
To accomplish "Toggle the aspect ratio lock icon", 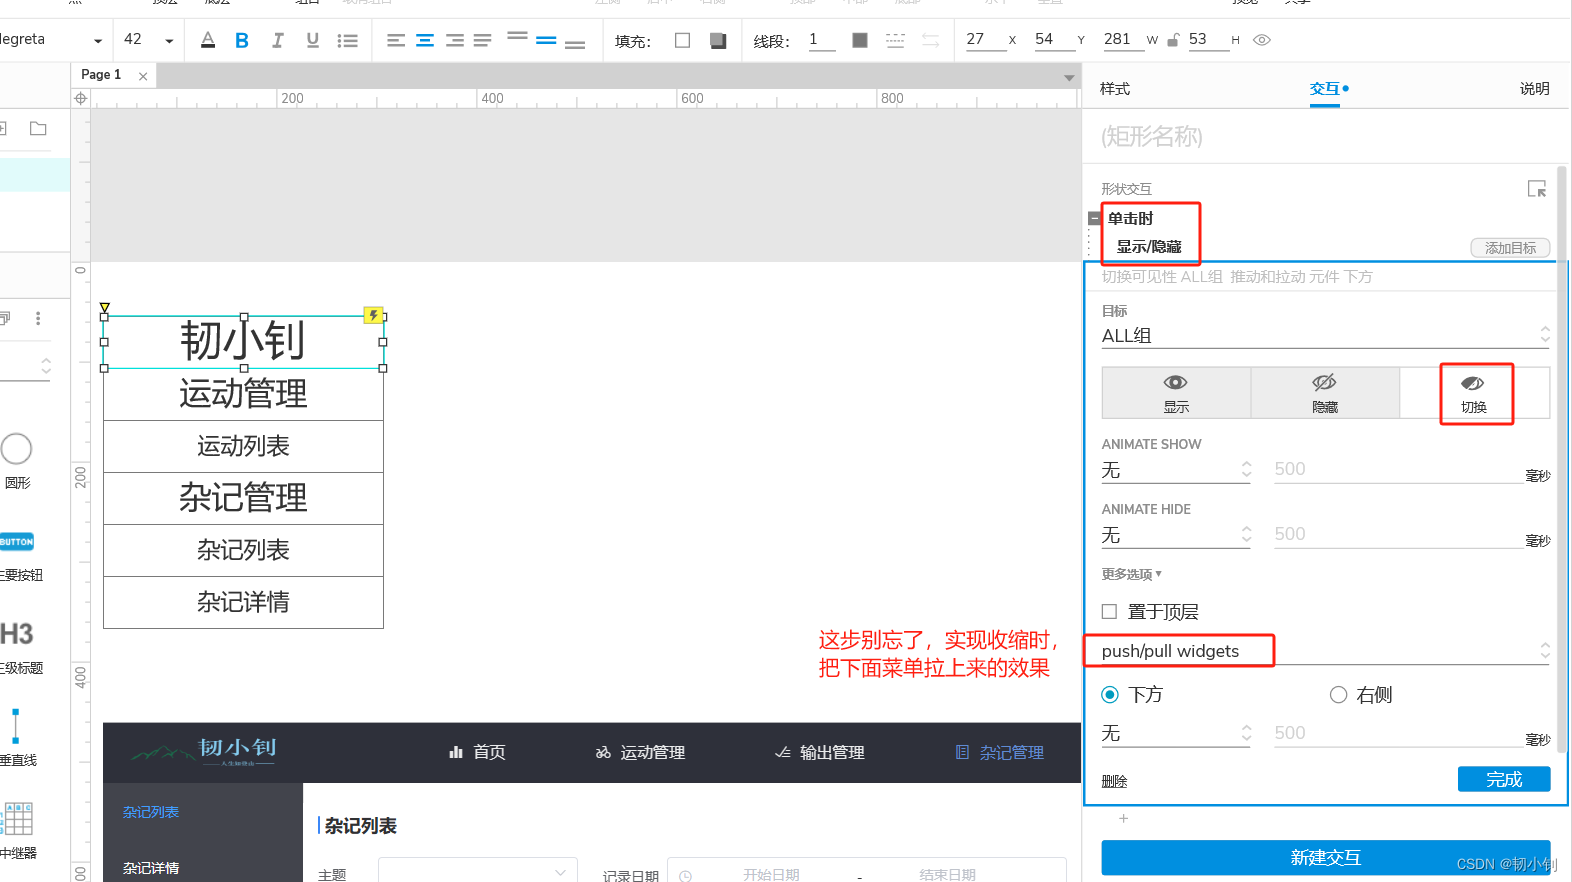I will [1174, 40].
